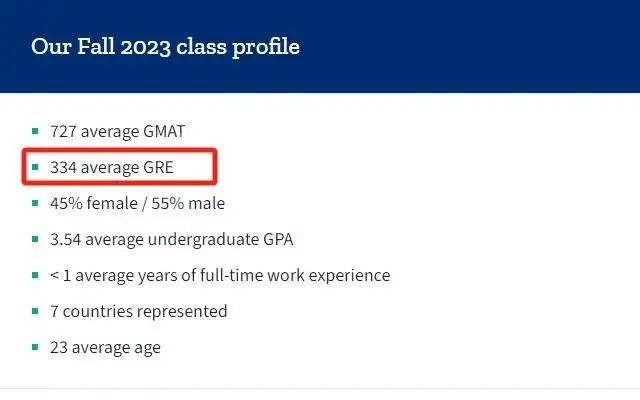Click the "55% male" statistic
The image size is (640, 400).
pos(187,204)
